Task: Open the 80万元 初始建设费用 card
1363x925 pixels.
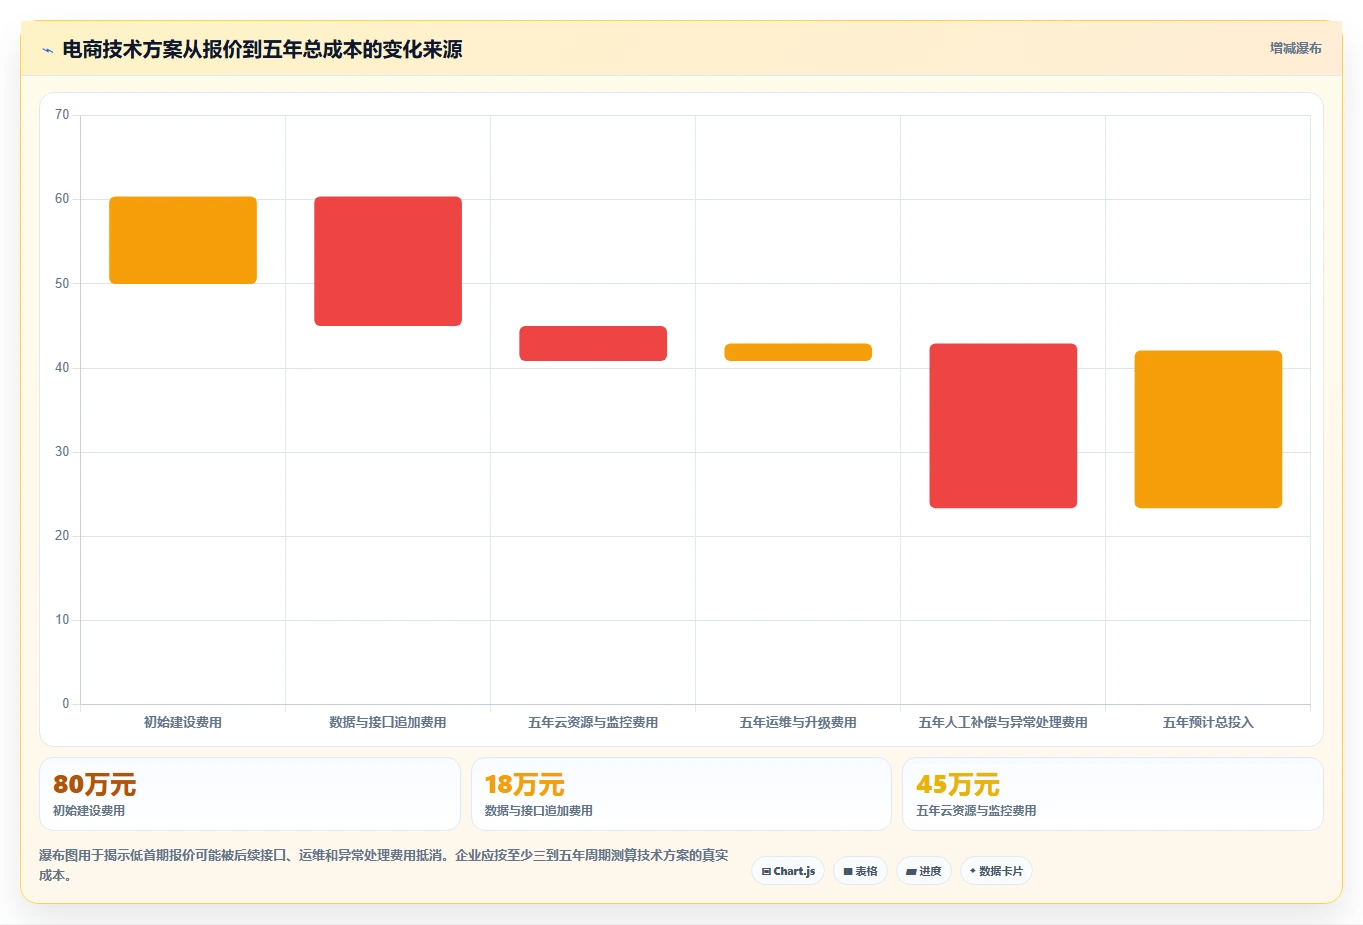Action: tap(250, 794)
